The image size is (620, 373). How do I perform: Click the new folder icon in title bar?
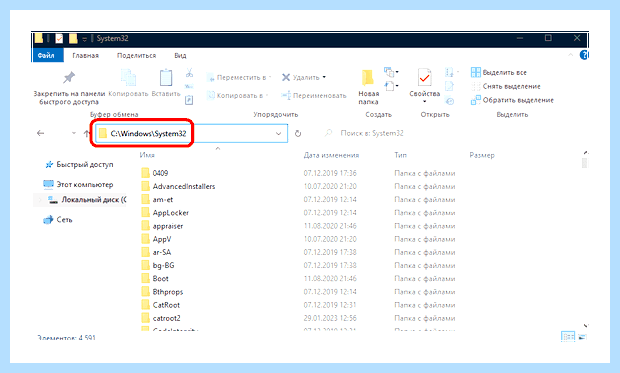click(73, 38)
